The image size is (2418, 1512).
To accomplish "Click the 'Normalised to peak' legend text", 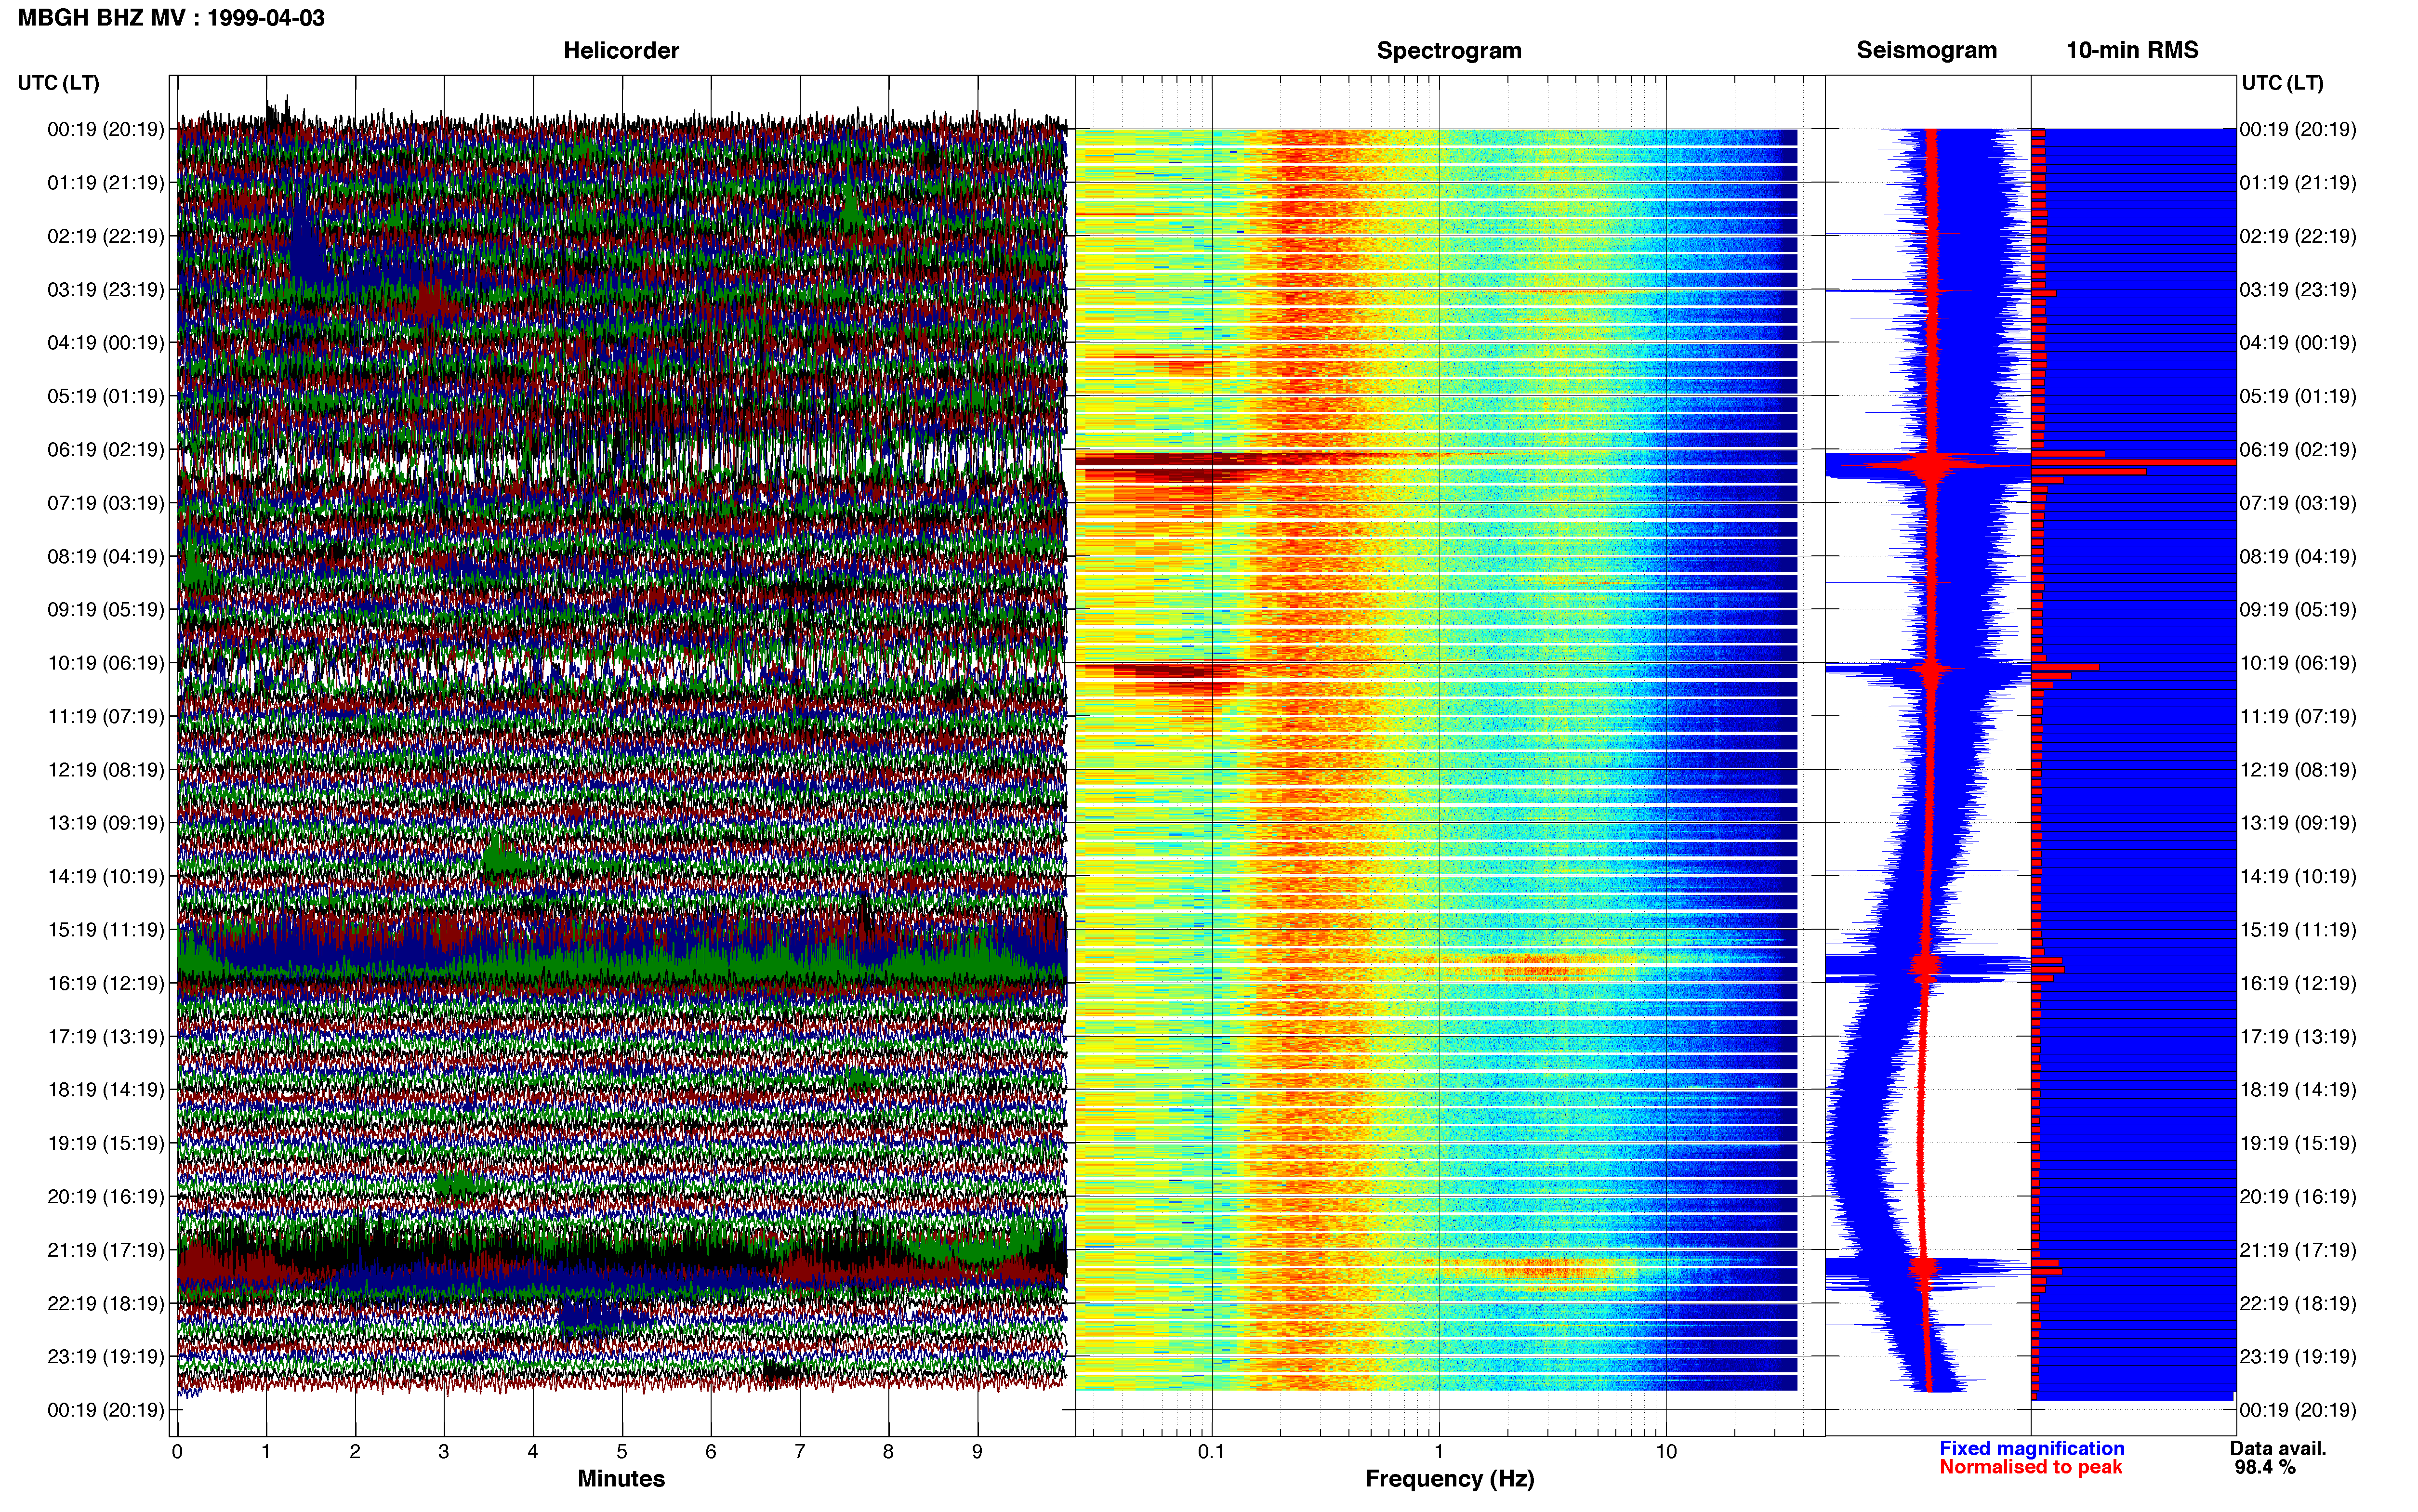I will [x=2030, y=1467].
